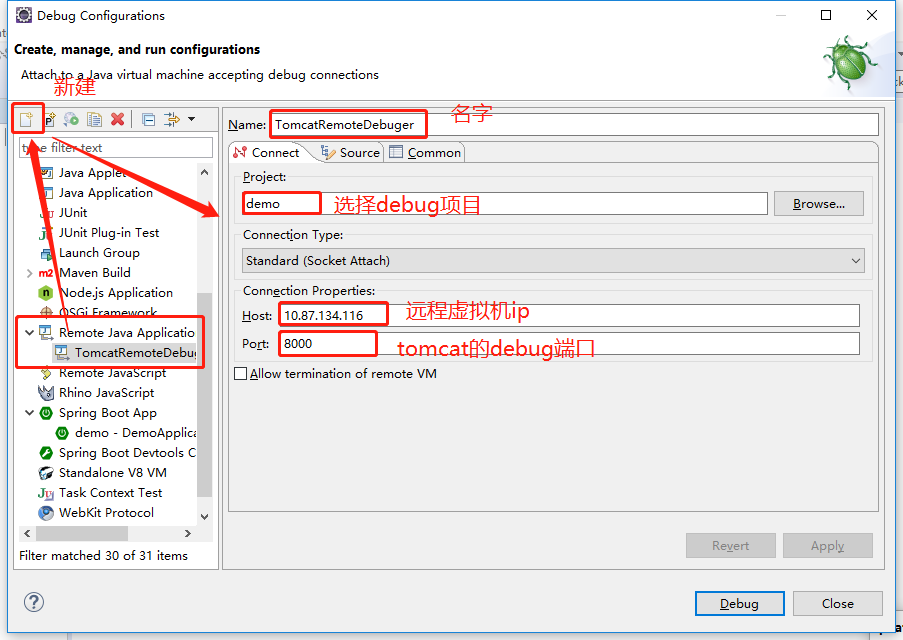Image resolution: width=903 pixels, height=640 pixels.
Task: Switch to the Connect tab
Action: tap(267, 153)
